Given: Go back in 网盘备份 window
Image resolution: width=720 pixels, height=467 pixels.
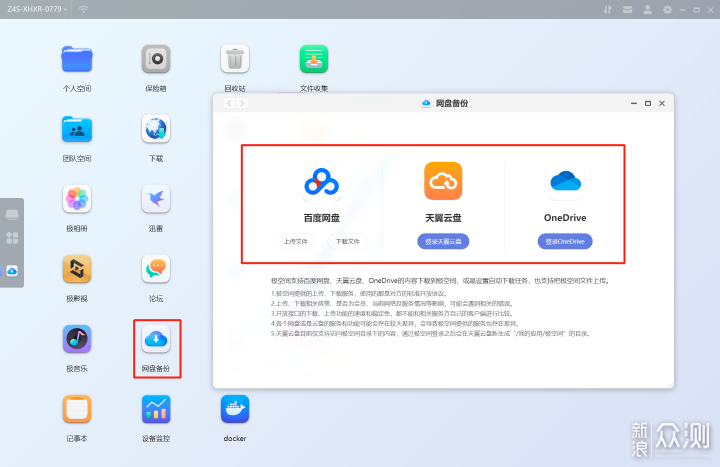Looking at the screenshot, I should coord(230,103).
